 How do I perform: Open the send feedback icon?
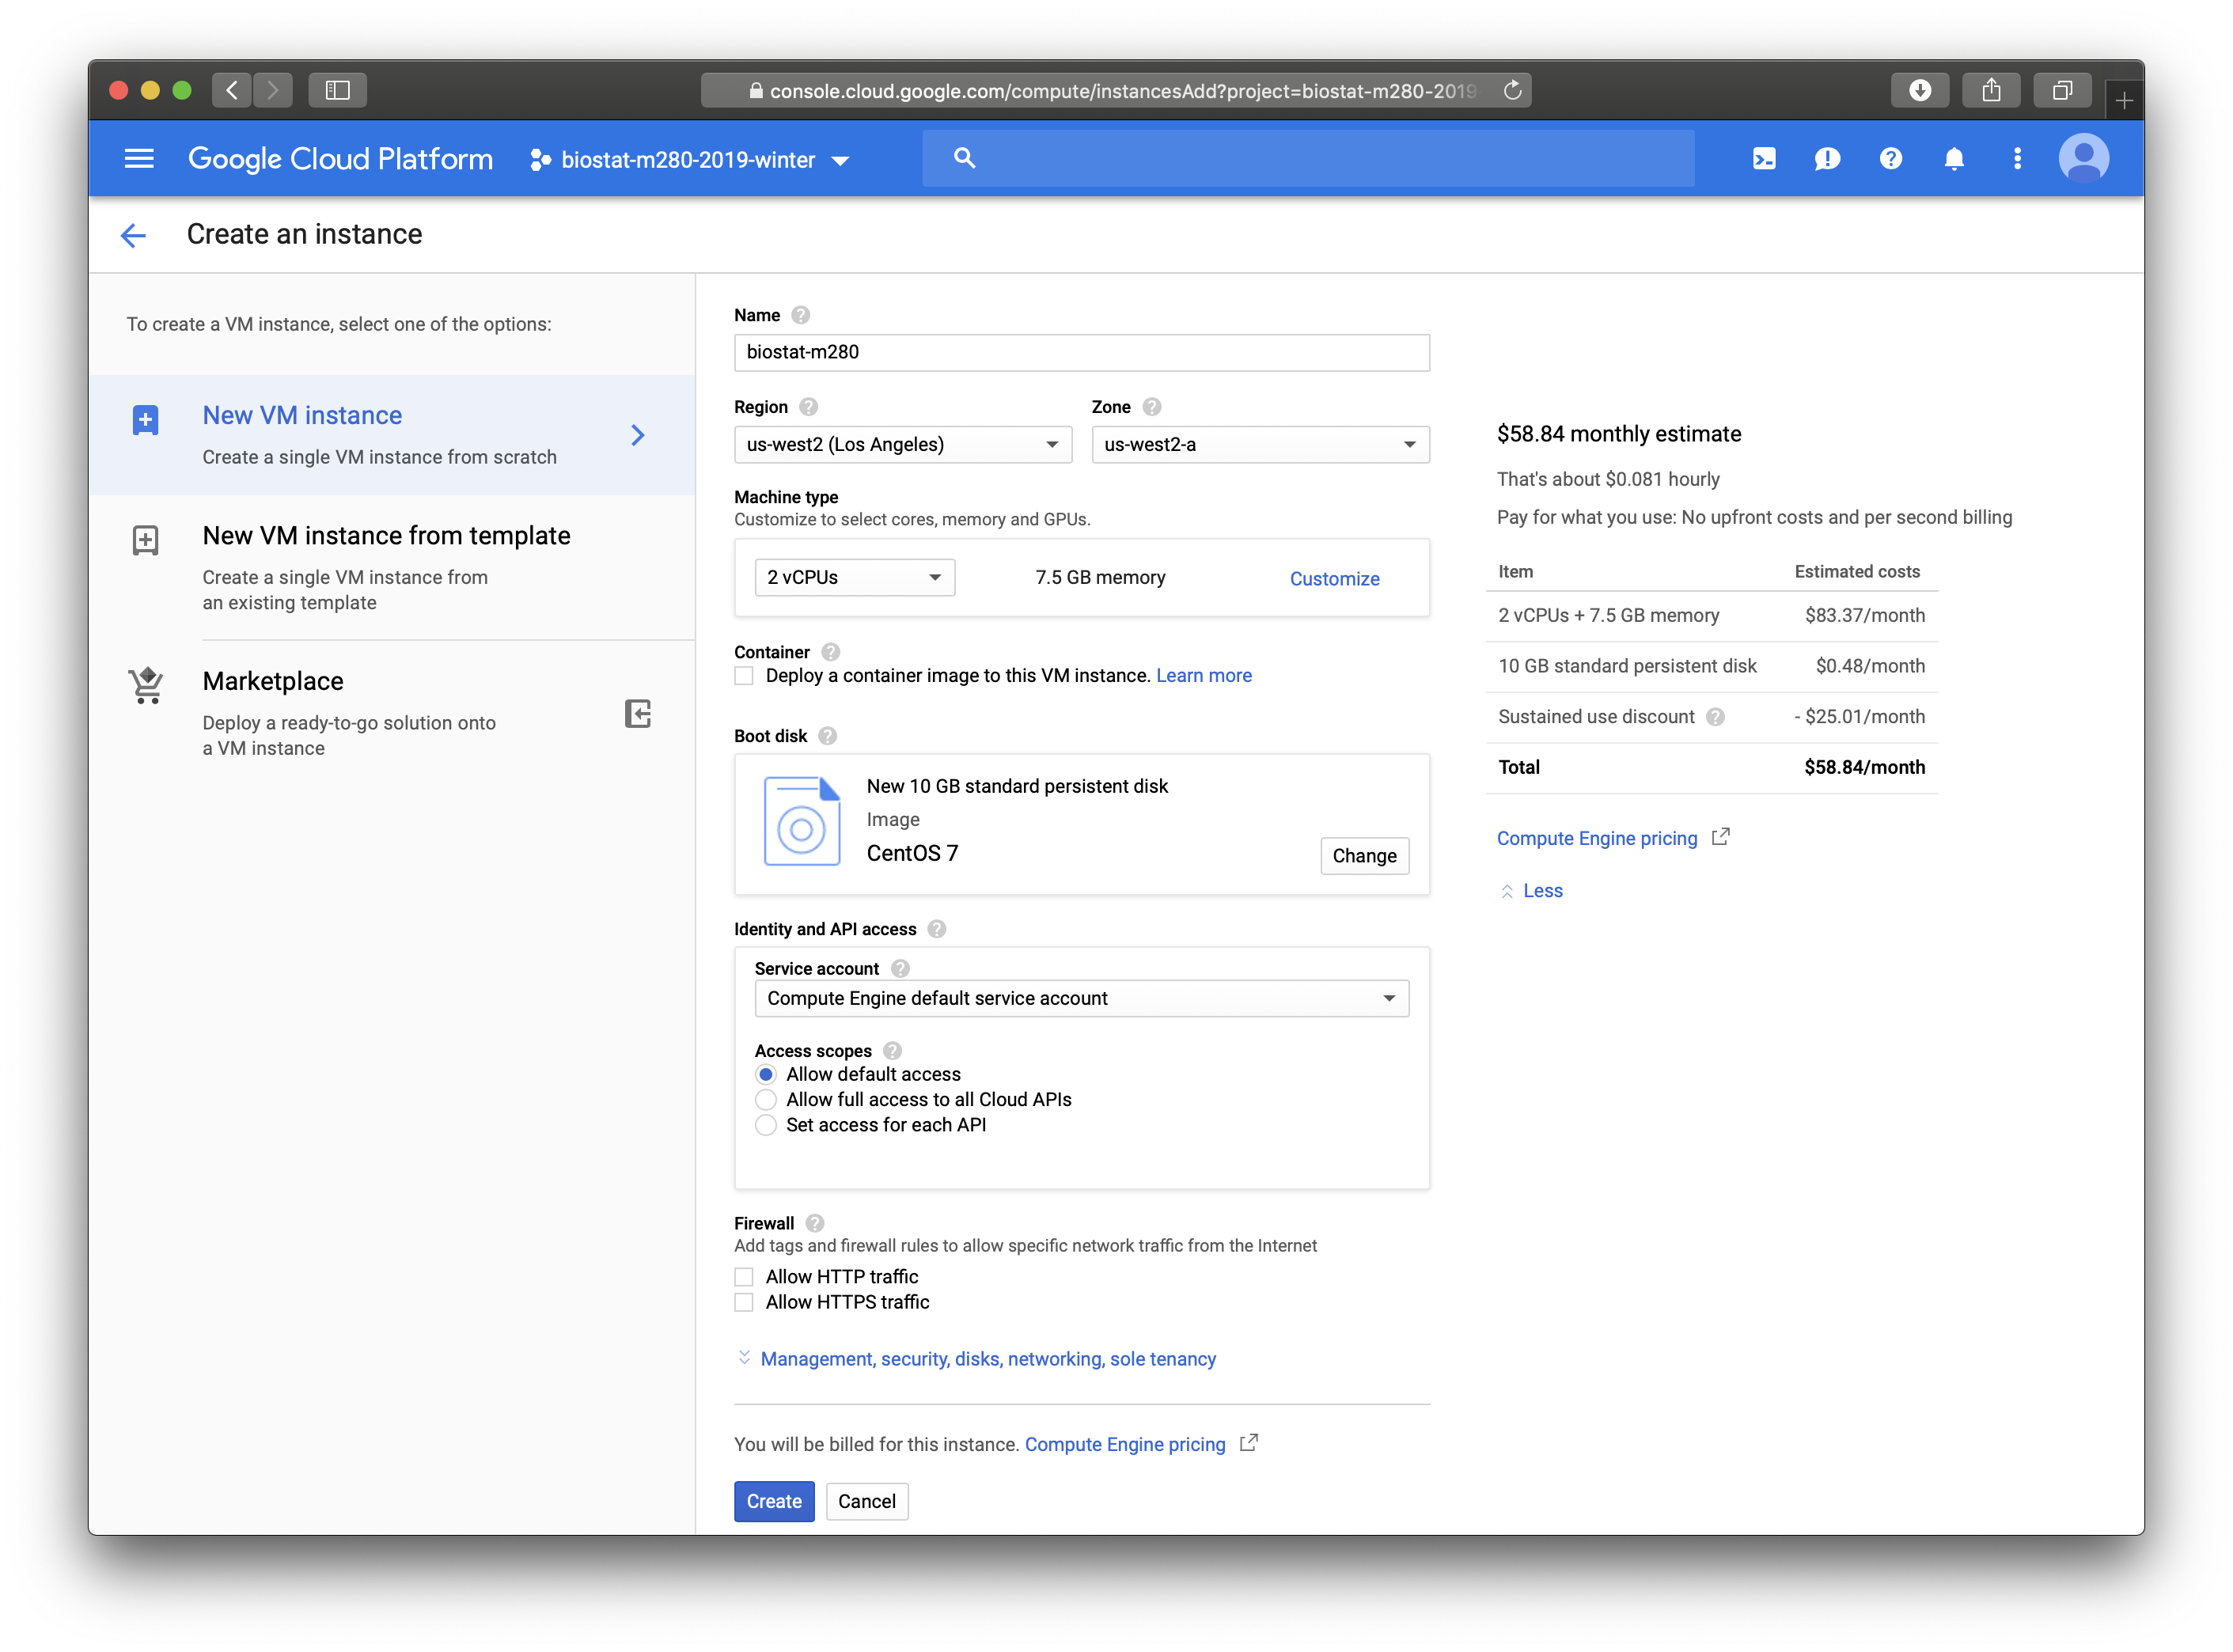[1827, 159]
